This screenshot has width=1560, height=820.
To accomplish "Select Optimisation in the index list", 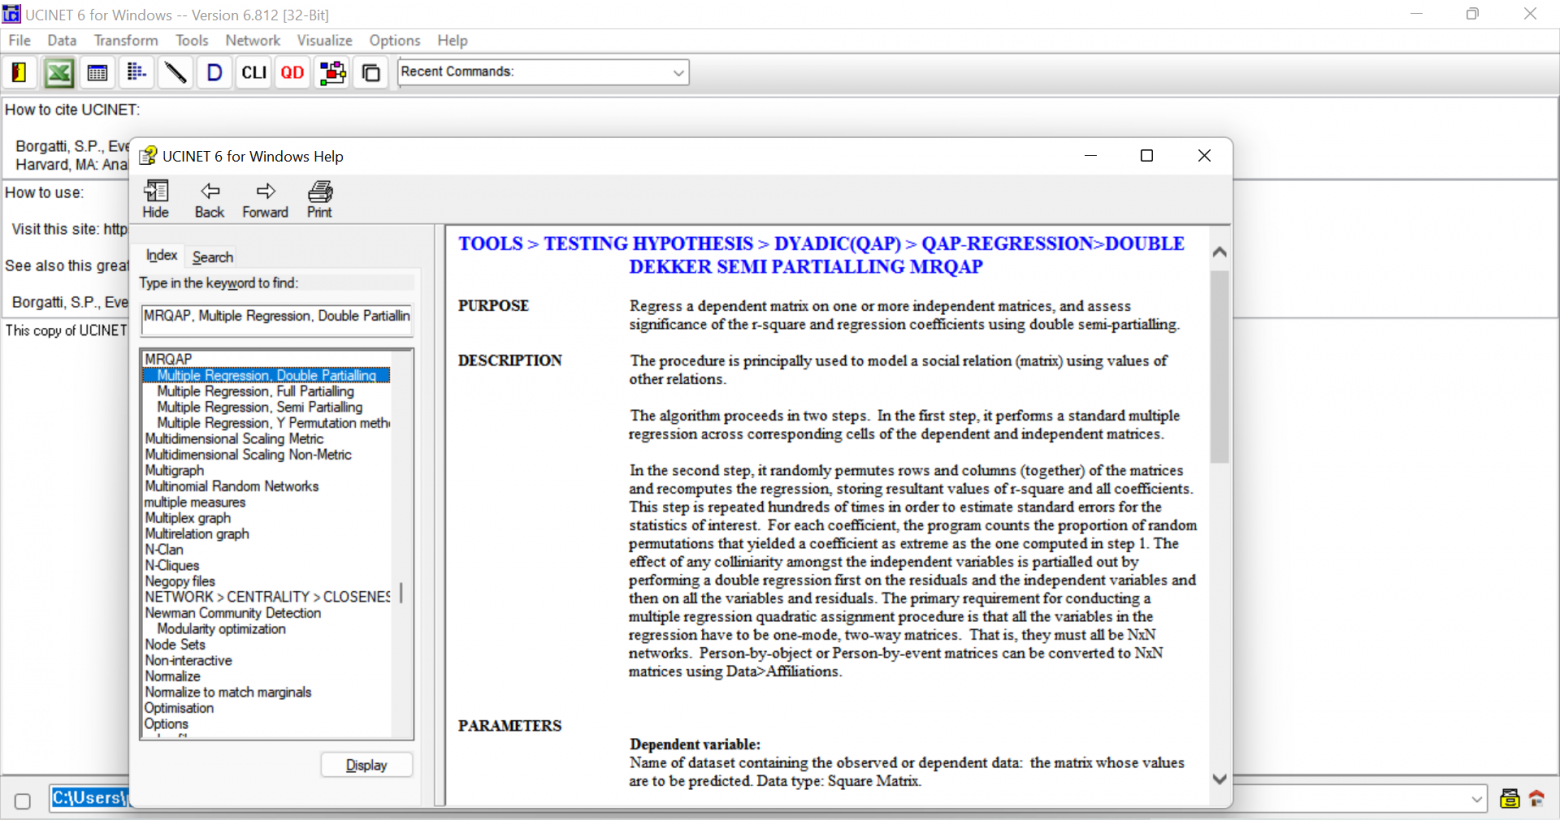I will point(179,708).
